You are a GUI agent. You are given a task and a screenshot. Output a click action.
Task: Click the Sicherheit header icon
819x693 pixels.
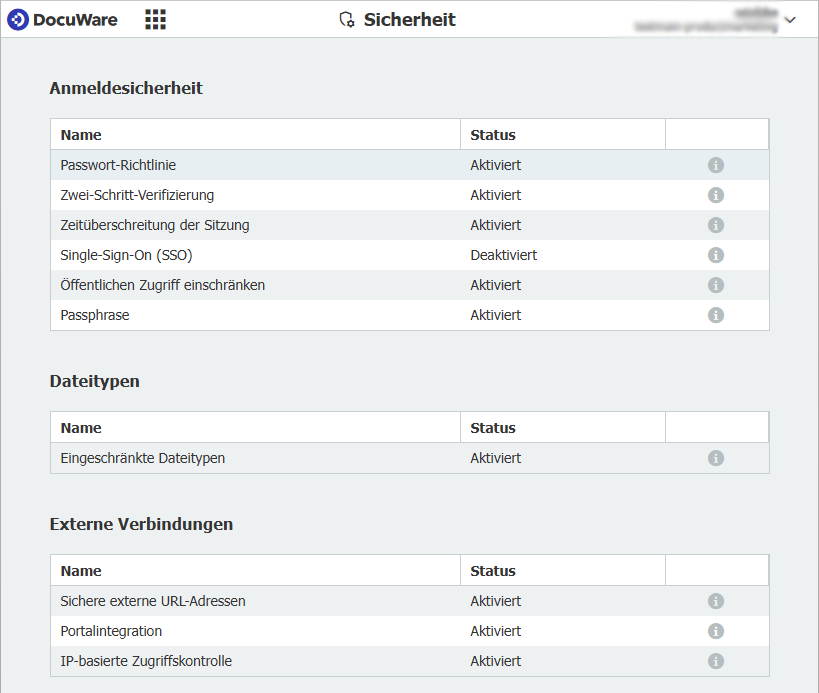(x=344, y=19)
